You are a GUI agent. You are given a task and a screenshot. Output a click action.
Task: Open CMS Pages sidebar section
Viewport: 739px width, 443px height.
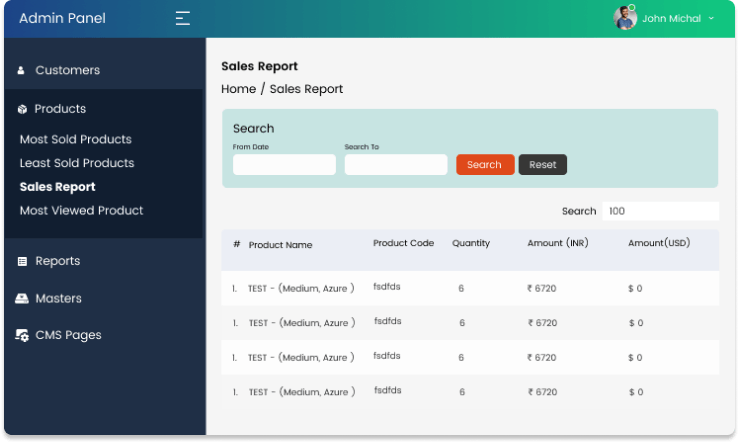pyautogui.click(x=68, y=335)
